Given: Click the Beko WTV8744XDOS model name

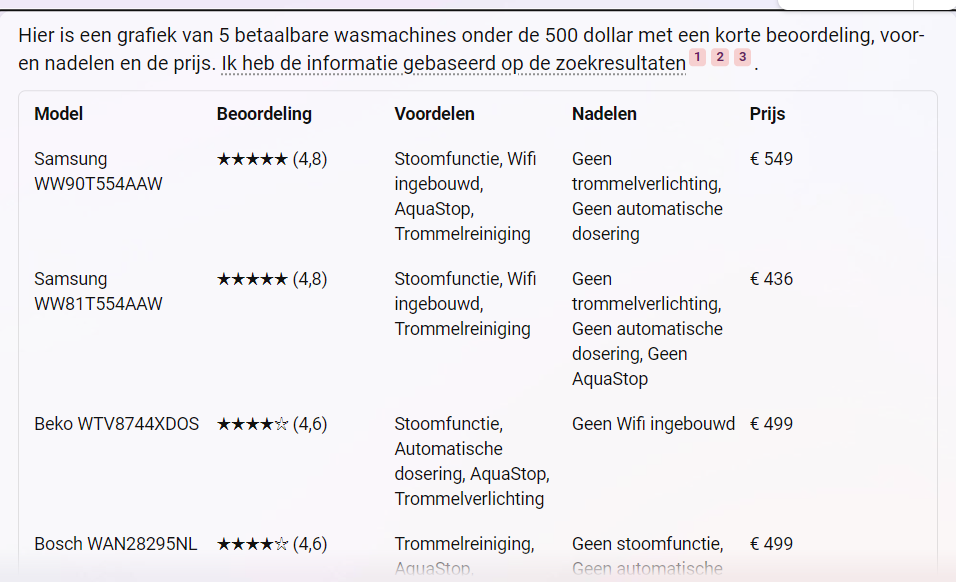Looking at the screenshot, I should tap(116, 424).
